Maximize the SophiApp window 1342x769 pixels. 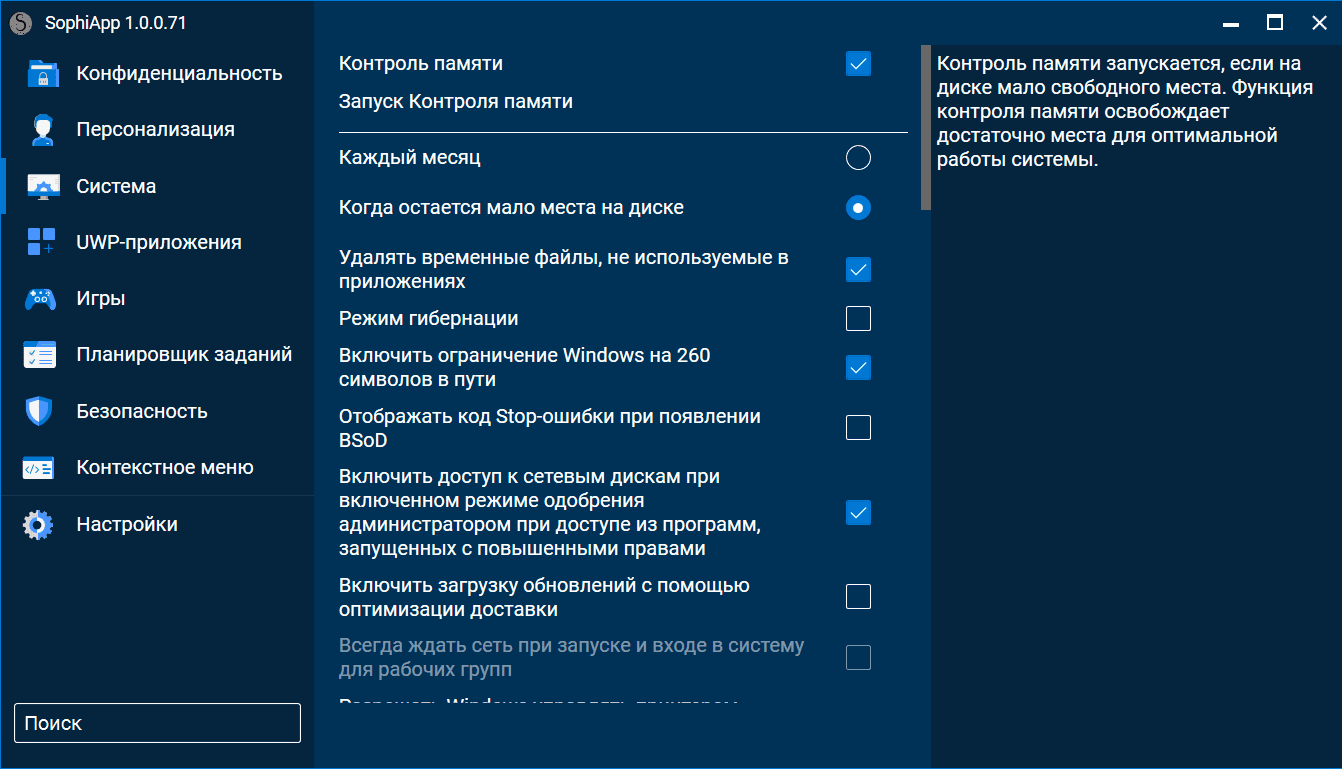pos(1275,23)
